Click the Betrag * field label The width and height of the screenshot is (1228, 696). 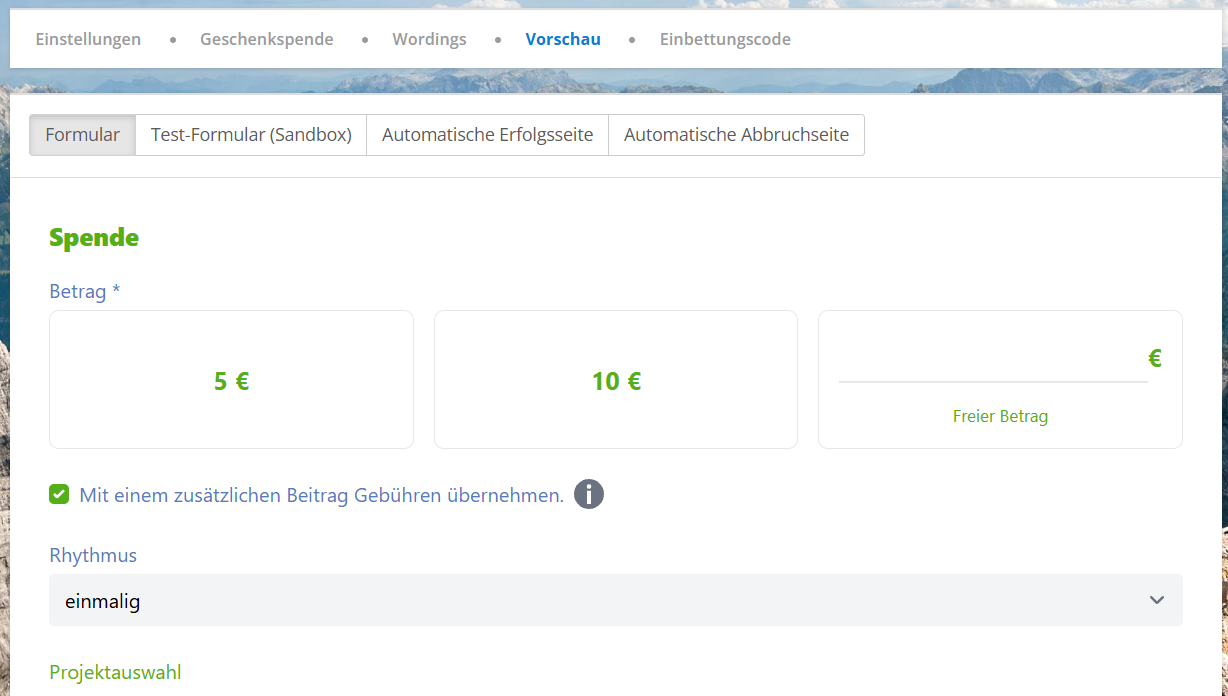coord(85,292)
